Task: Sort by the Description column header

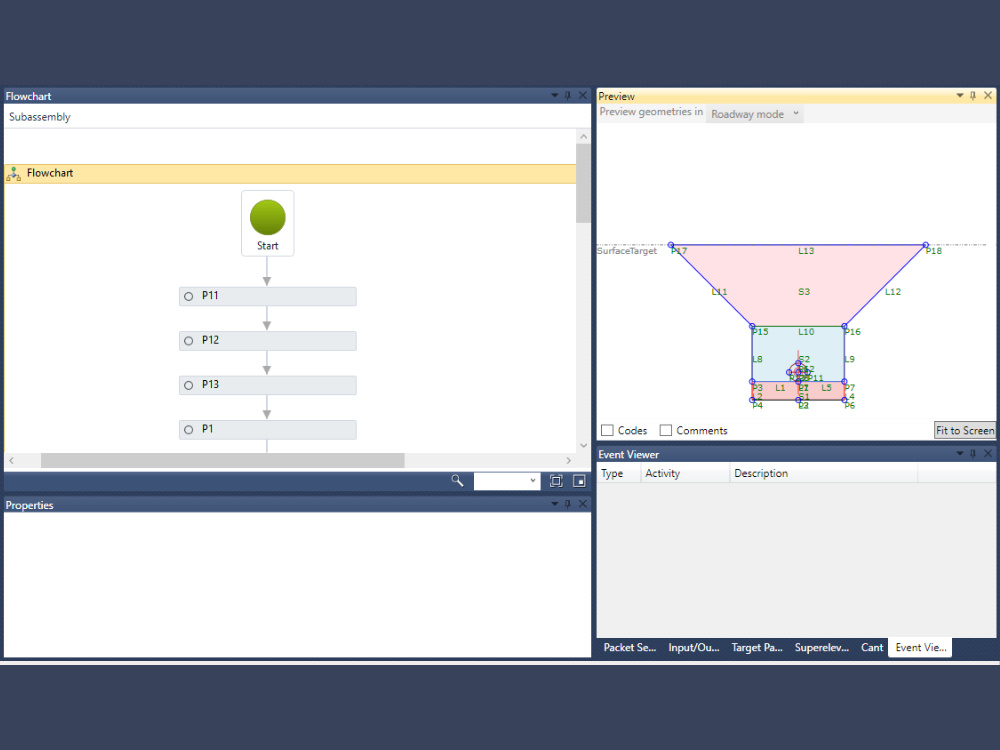Action: pyautogui.click(x=823, y=473)
